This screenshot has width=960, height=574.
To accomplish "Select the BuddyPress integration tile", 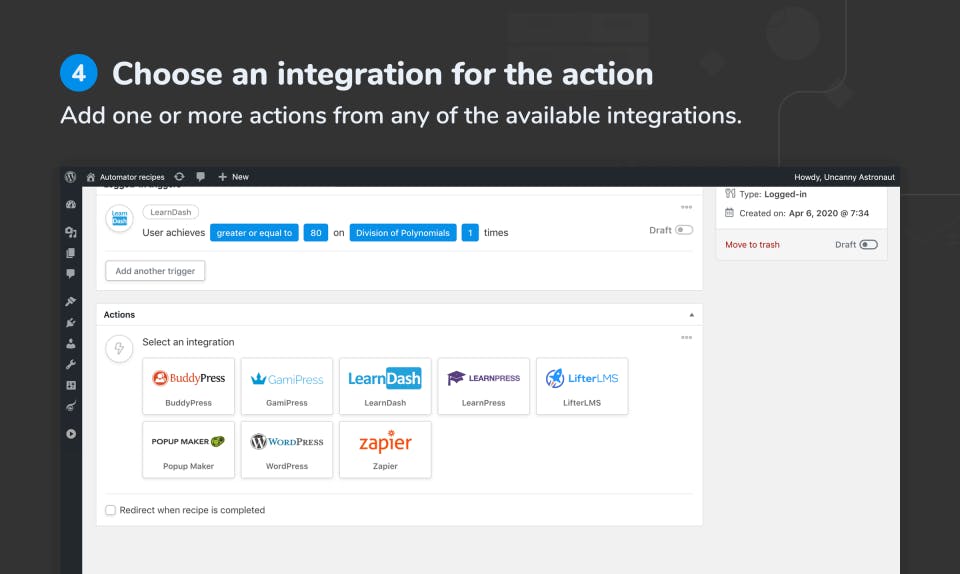I will [x=189, y=386].
